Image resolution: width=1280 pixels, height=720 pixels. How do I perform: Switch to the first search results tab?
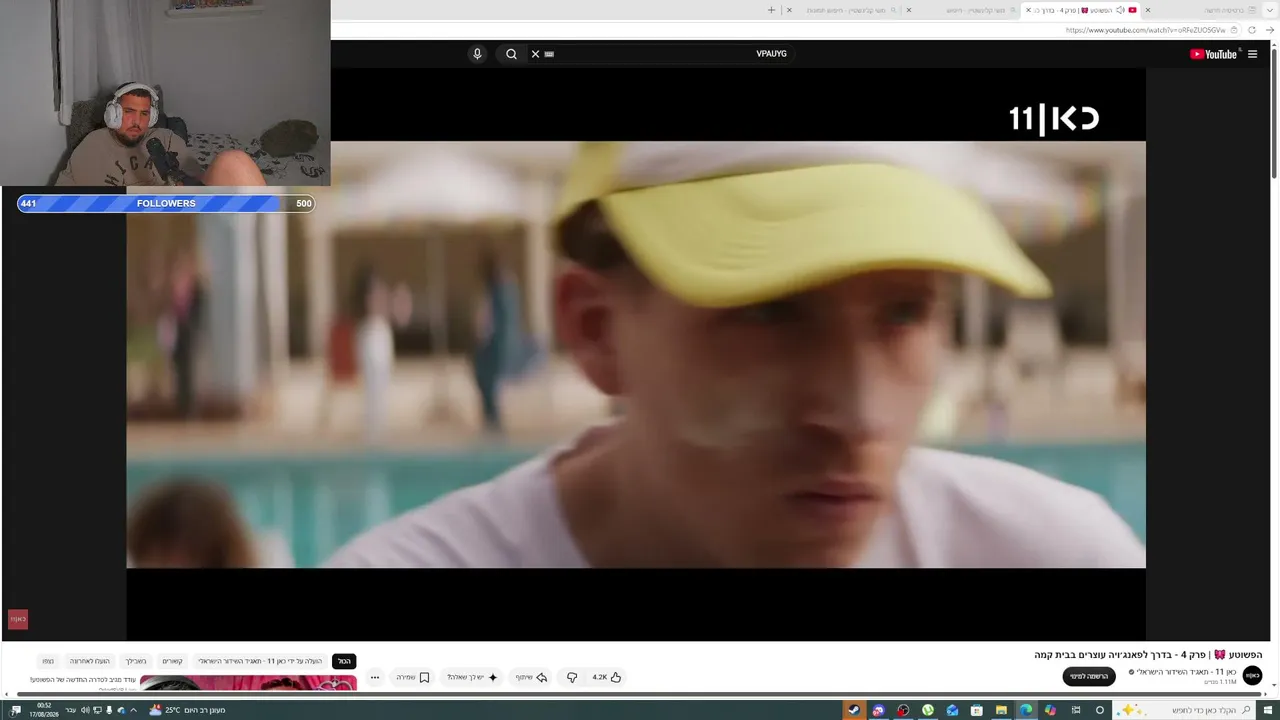[967, 10]
